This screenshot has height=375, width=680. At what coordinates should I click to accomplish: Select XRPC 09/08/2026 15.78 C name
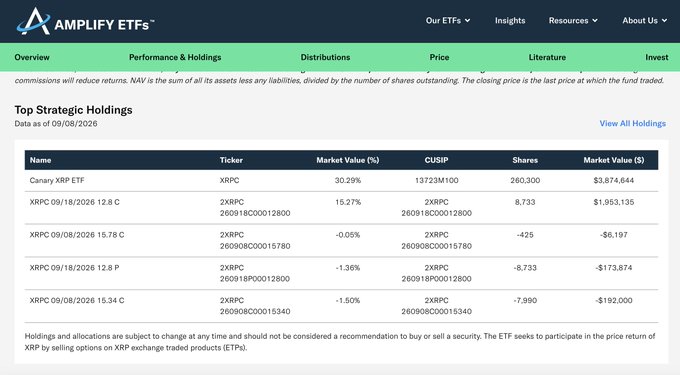(77, 235)
